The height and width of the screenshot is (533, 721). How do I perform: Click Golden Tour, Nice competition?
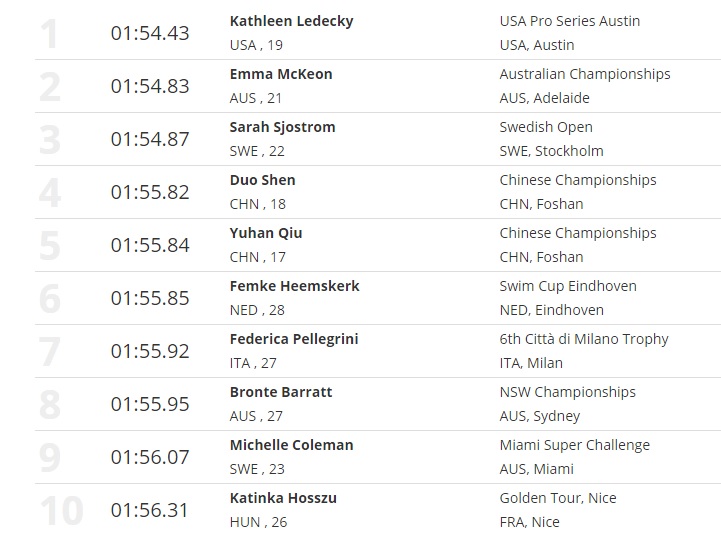point(558,498)
